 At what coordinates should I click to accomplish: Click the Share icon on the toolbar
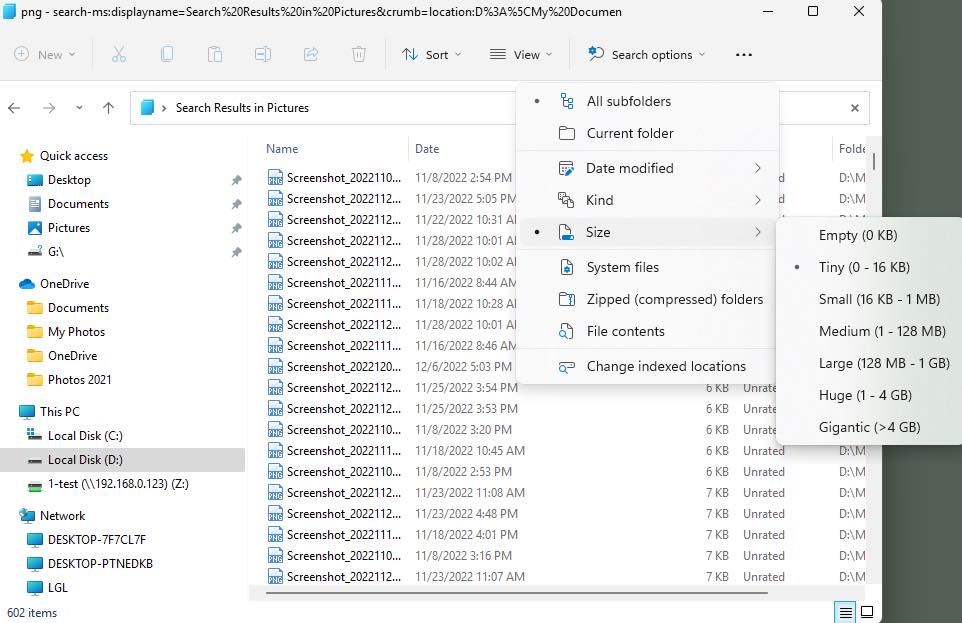click(x=310, y=54)
